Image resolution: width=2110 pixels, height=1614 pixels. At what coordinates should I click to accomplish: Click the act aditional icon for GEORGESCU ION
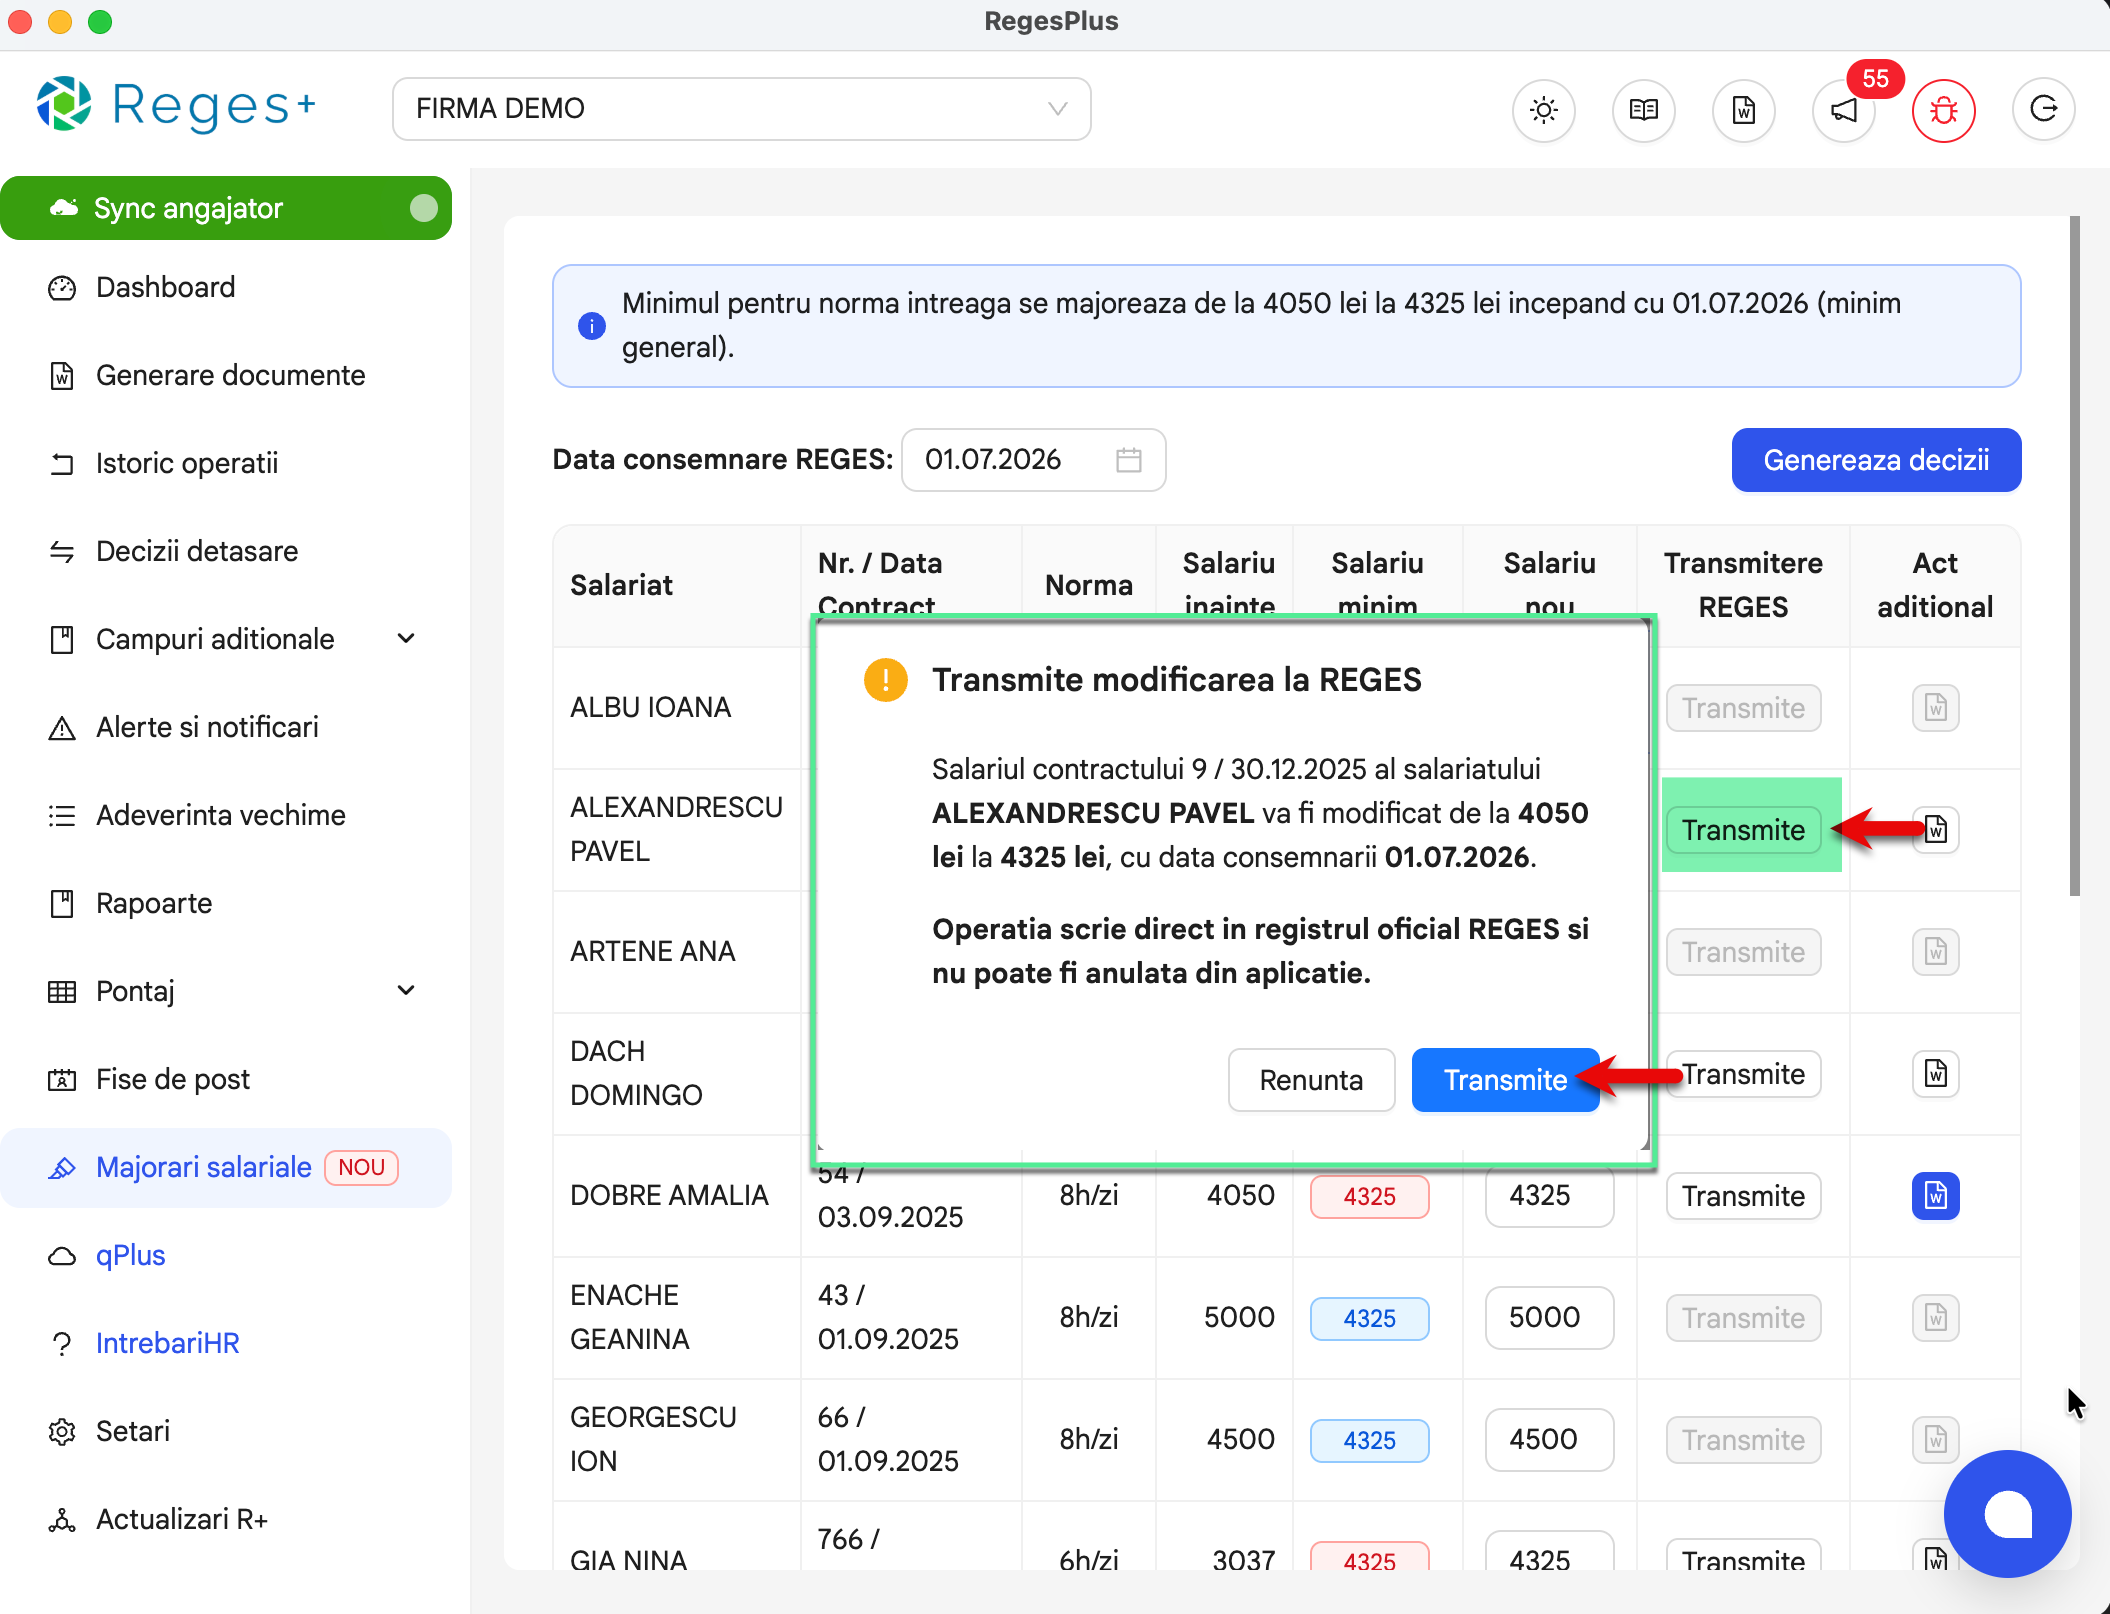tap(1936, 1440)
